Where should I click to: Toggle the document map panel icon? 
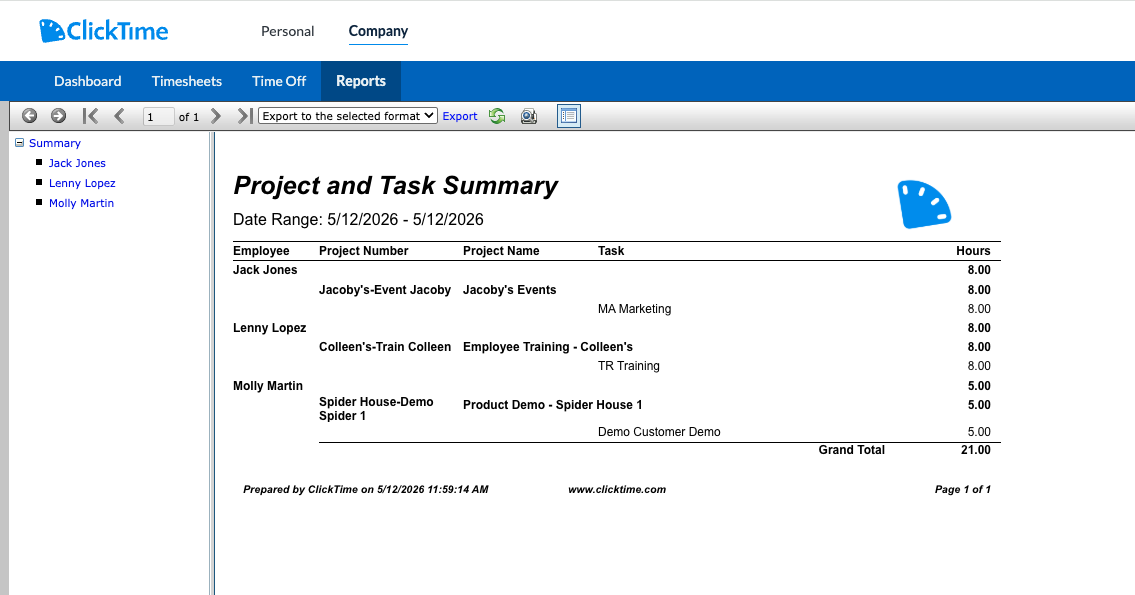[x=569, y=116]
